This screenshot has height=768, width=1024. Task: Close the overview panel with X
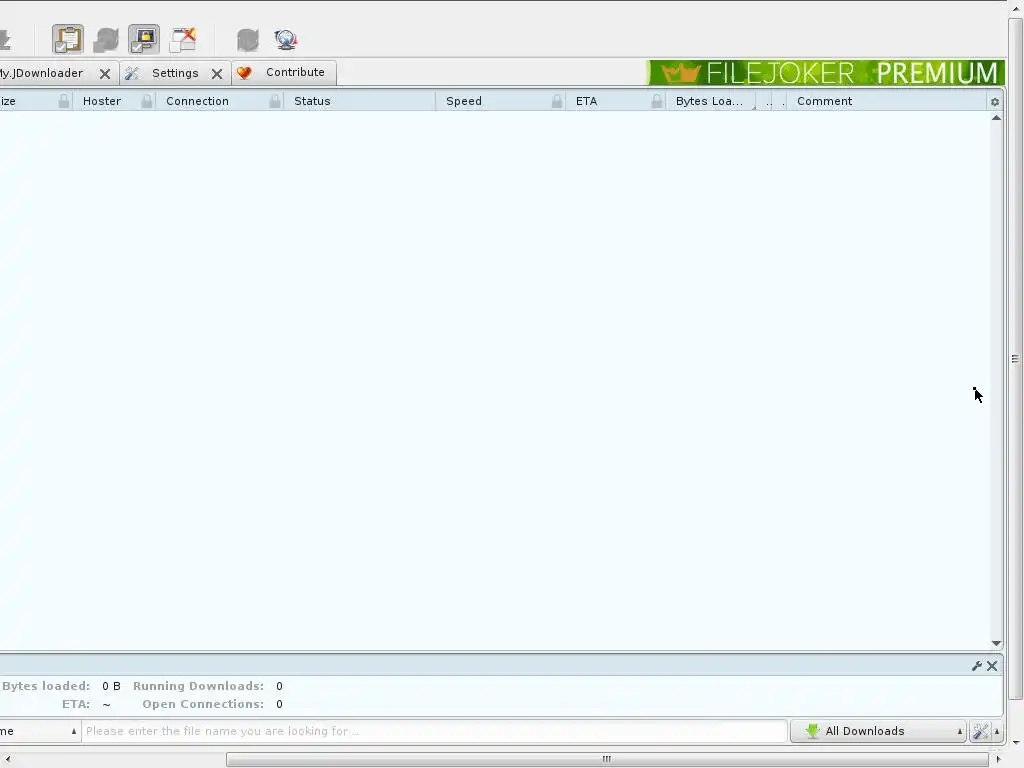[x=992, y=666]
